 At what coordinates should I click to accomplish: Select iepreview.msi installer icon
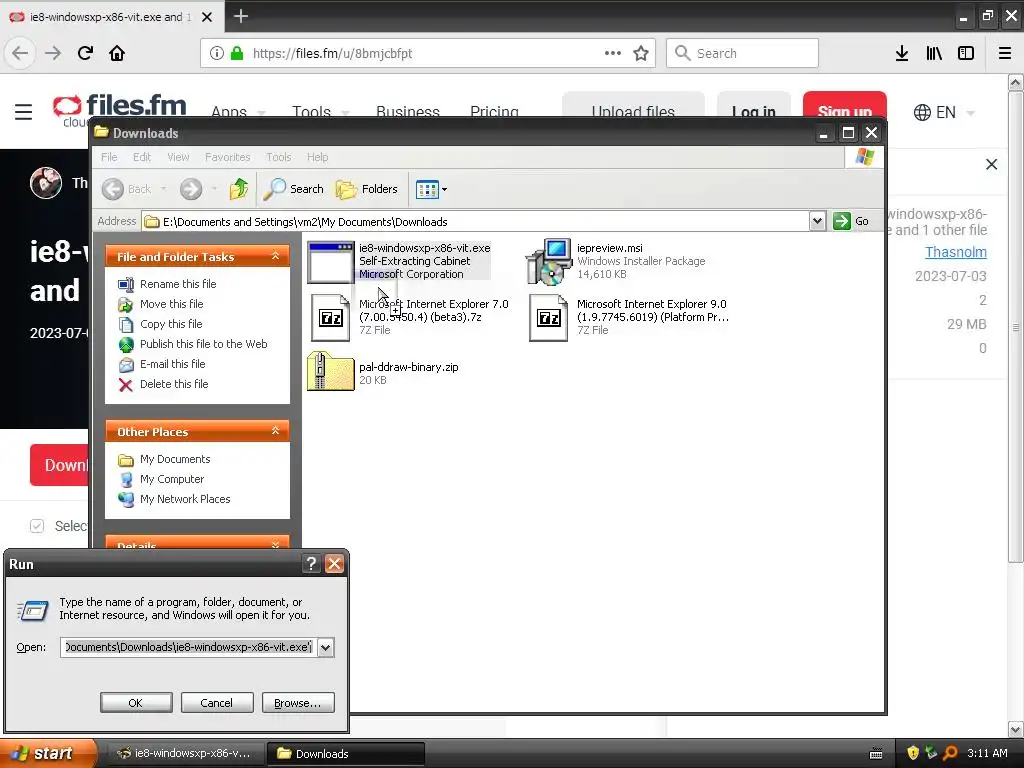point(549,262)
